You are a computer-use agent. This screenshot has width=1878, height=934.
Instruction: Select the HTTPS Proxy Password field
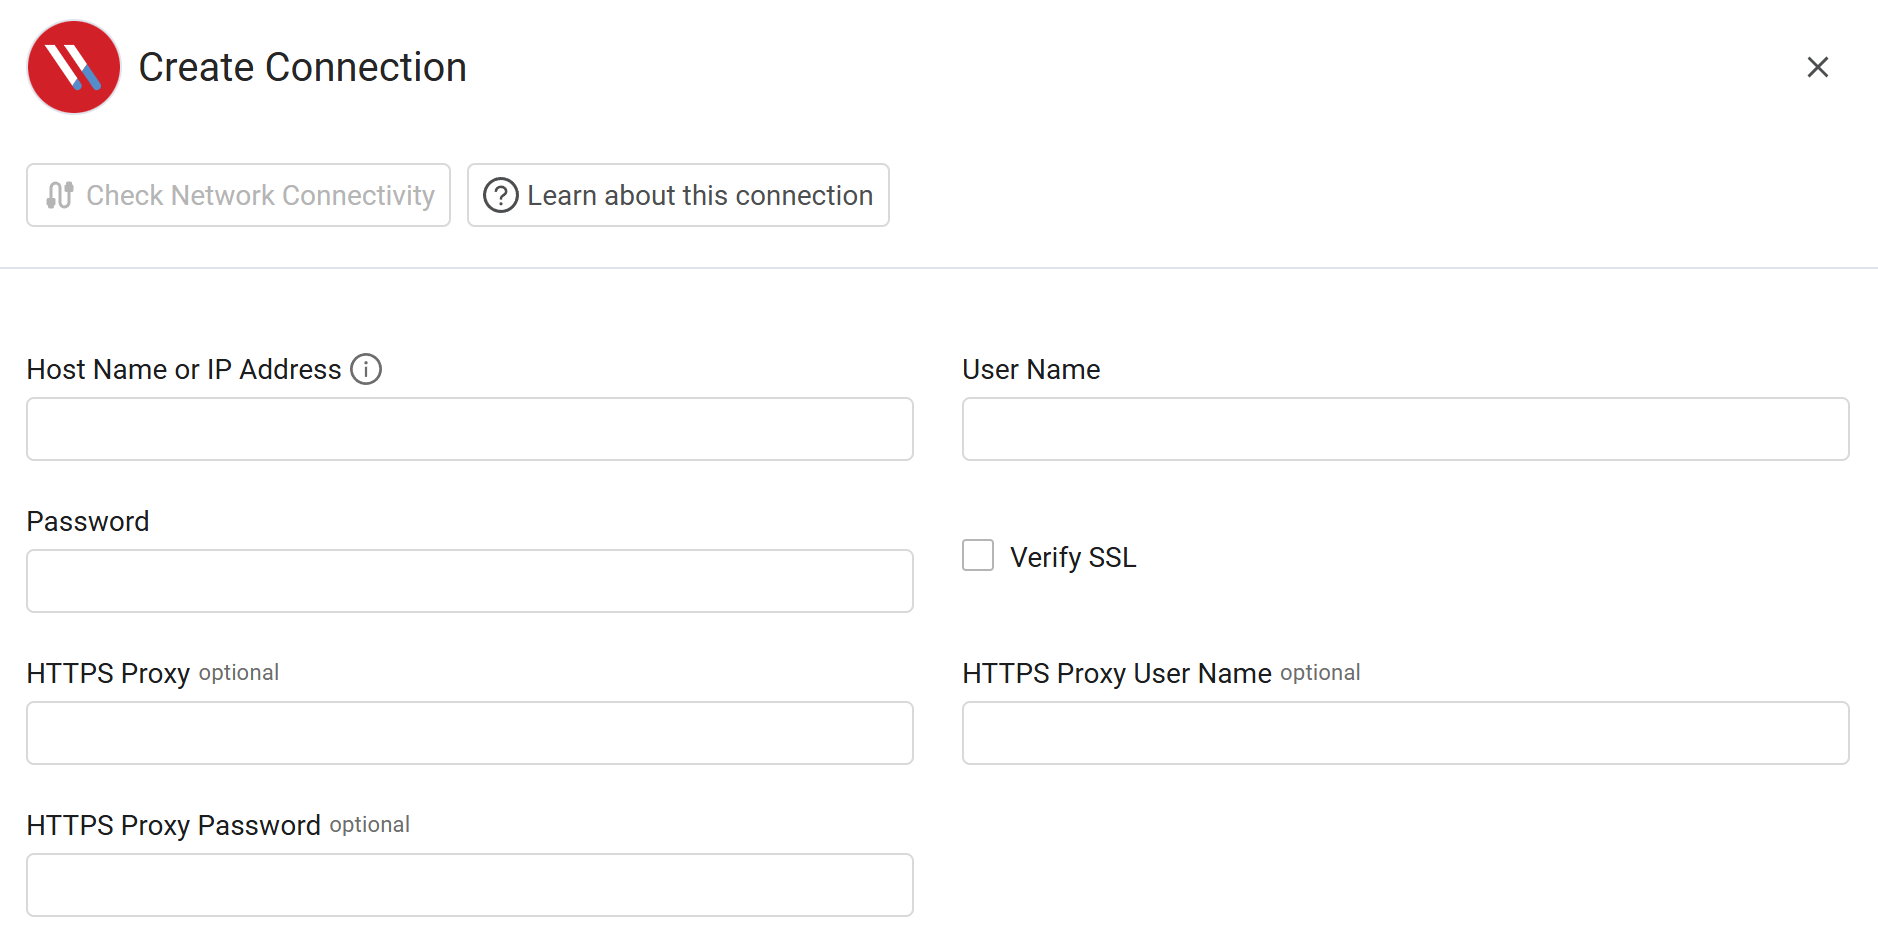point(469,885)
